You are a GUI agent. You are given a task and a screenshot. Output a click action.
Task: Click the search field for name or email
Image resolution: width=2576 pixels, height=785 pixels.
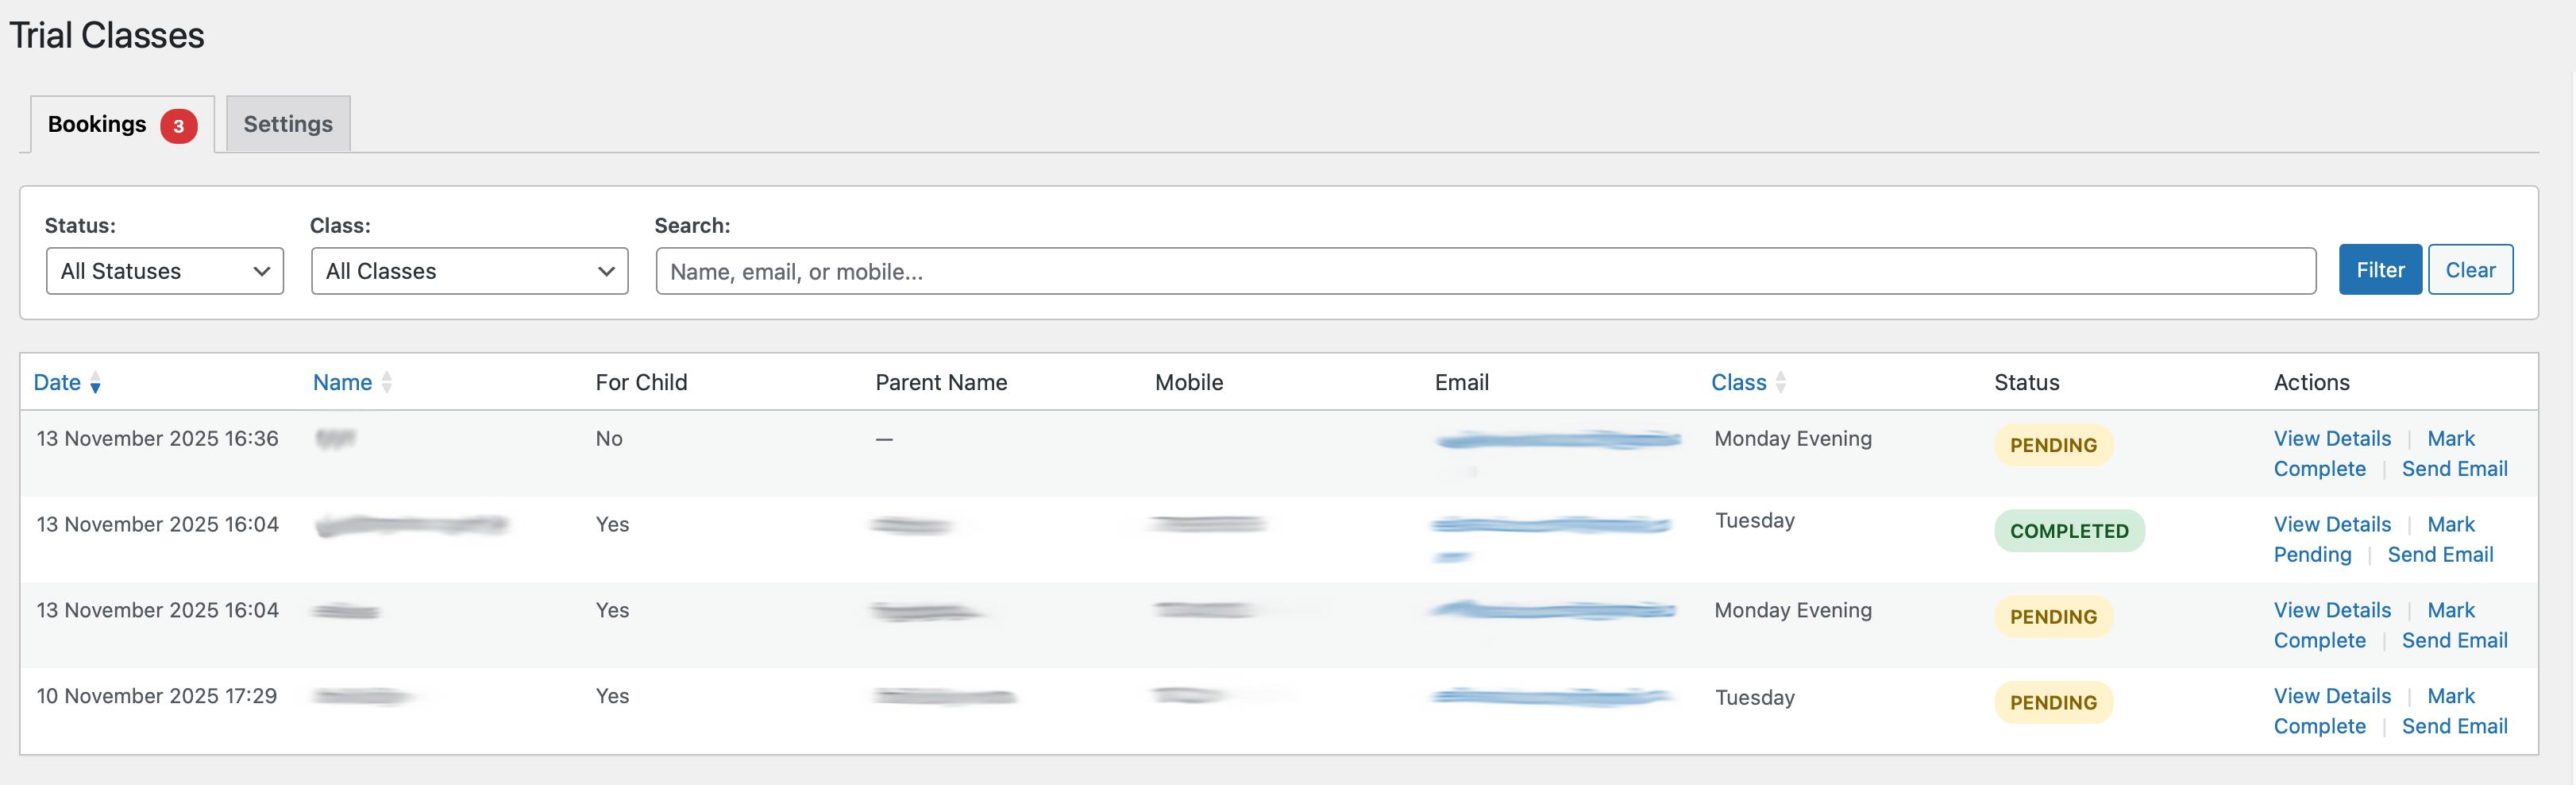pos(1484,270)
